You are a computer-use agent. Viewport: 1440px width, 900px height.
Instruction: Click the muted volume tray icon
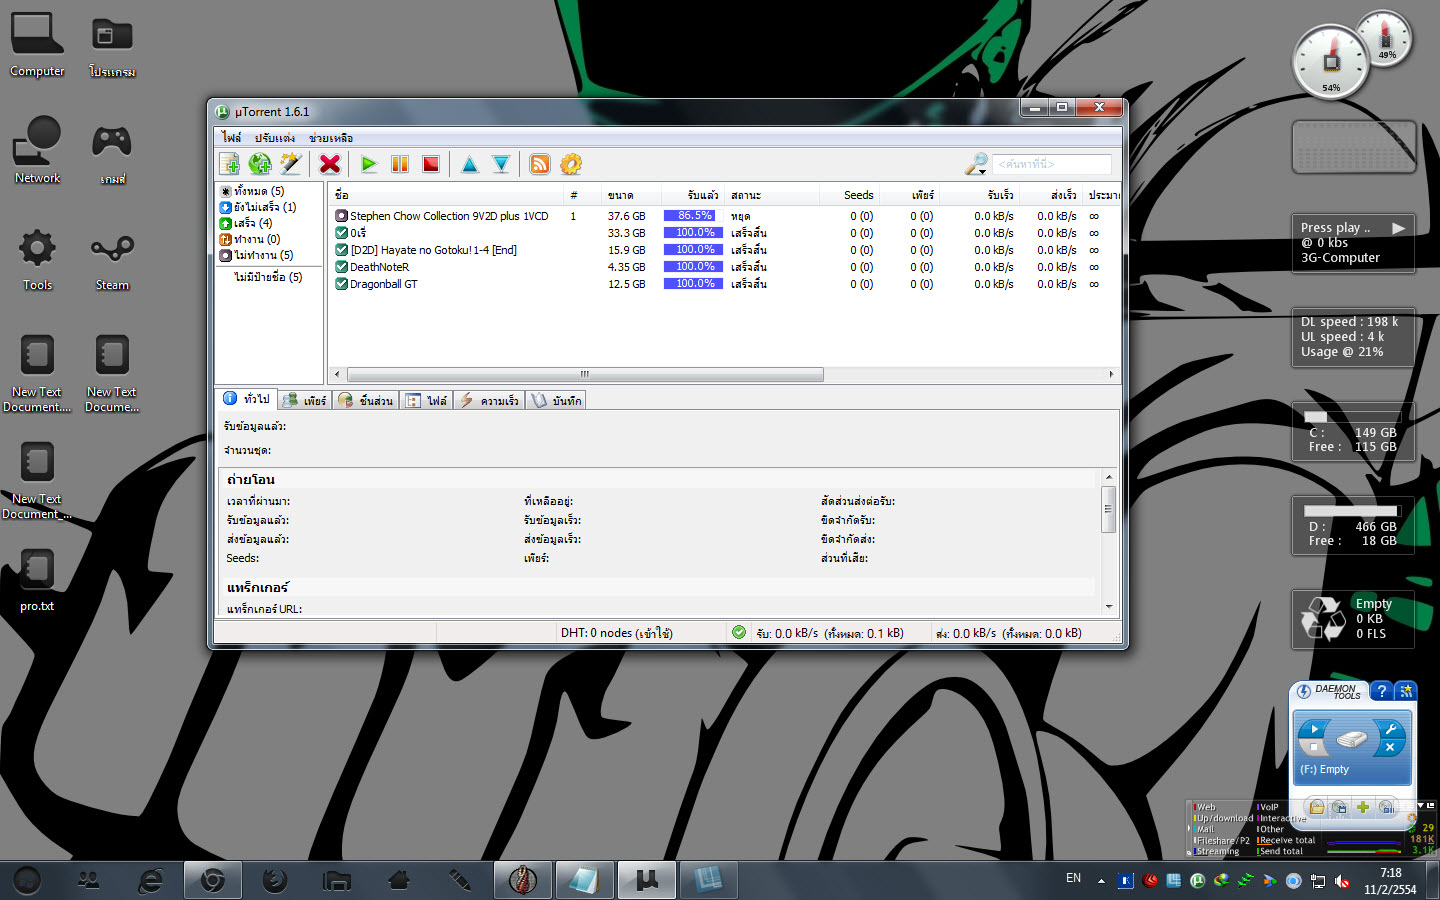(1341, 881)
